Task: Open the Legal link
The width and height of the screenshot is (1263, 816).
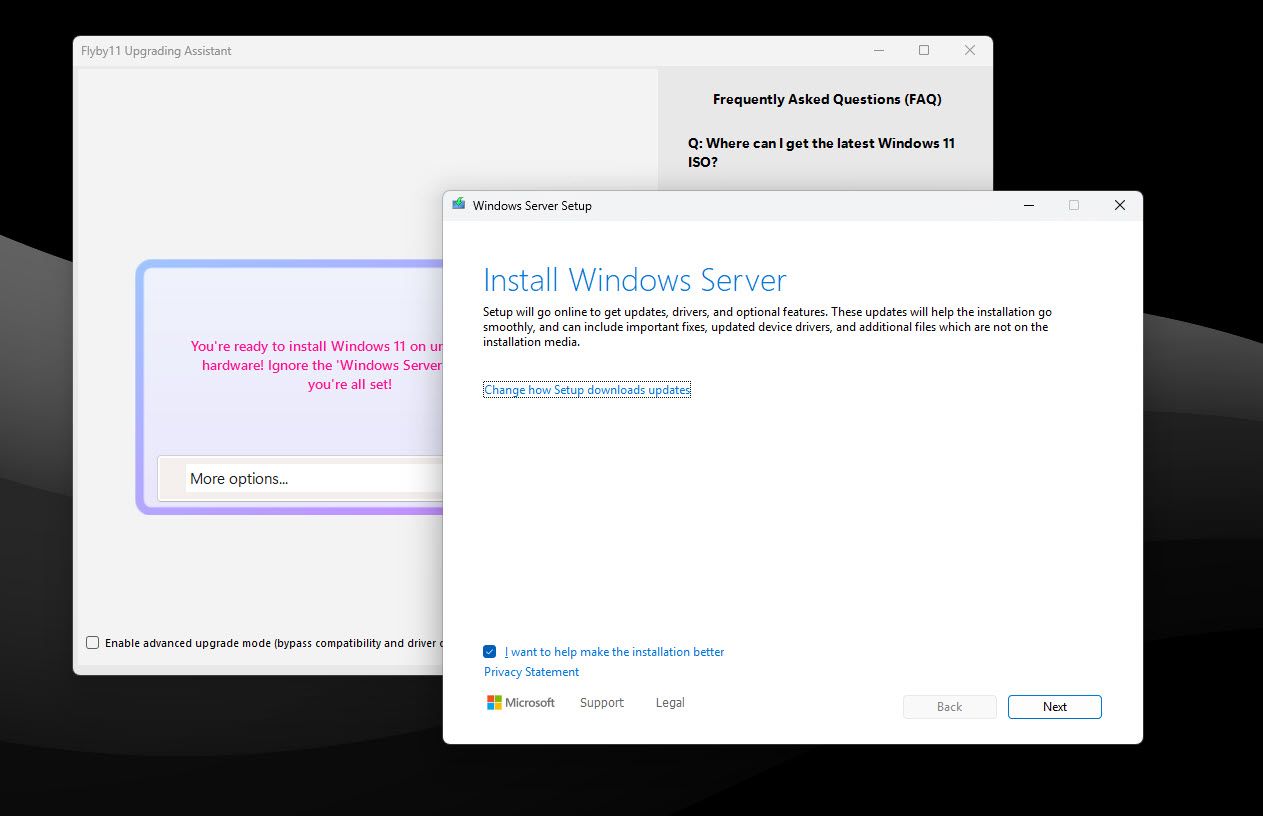Action: 670,703
